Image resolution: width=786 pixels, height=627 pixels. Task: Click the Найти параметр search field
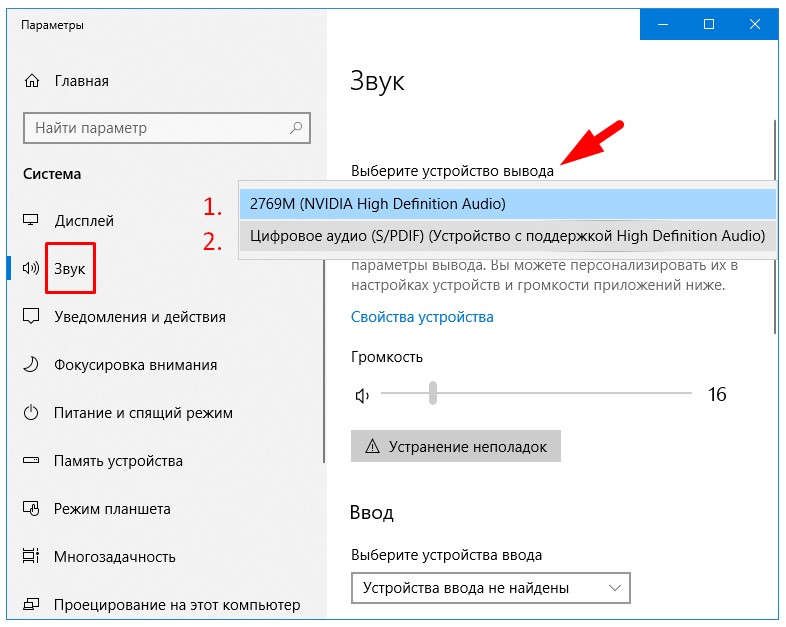tap(167, 128)
